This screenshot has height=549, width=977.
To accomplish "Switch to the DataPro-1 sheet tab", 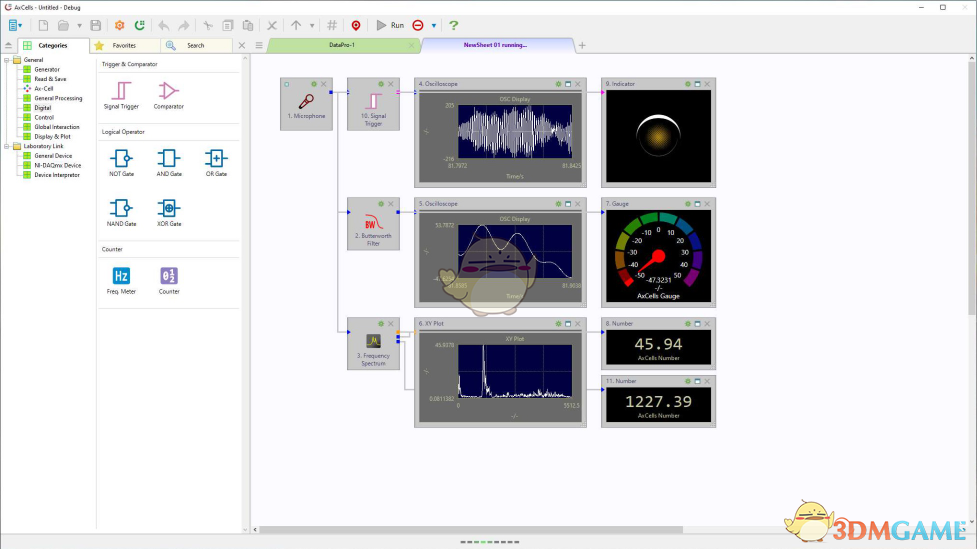I will 342,45.
